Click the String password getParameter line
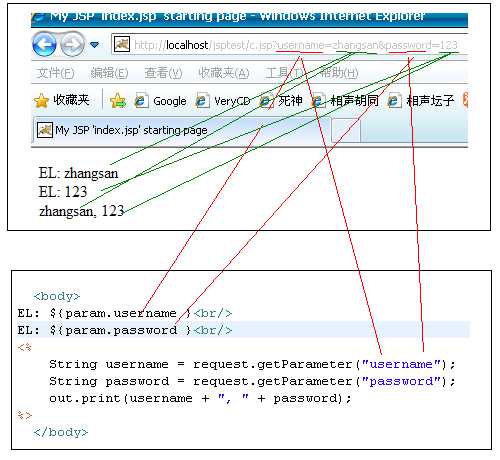 click(252, 381)
